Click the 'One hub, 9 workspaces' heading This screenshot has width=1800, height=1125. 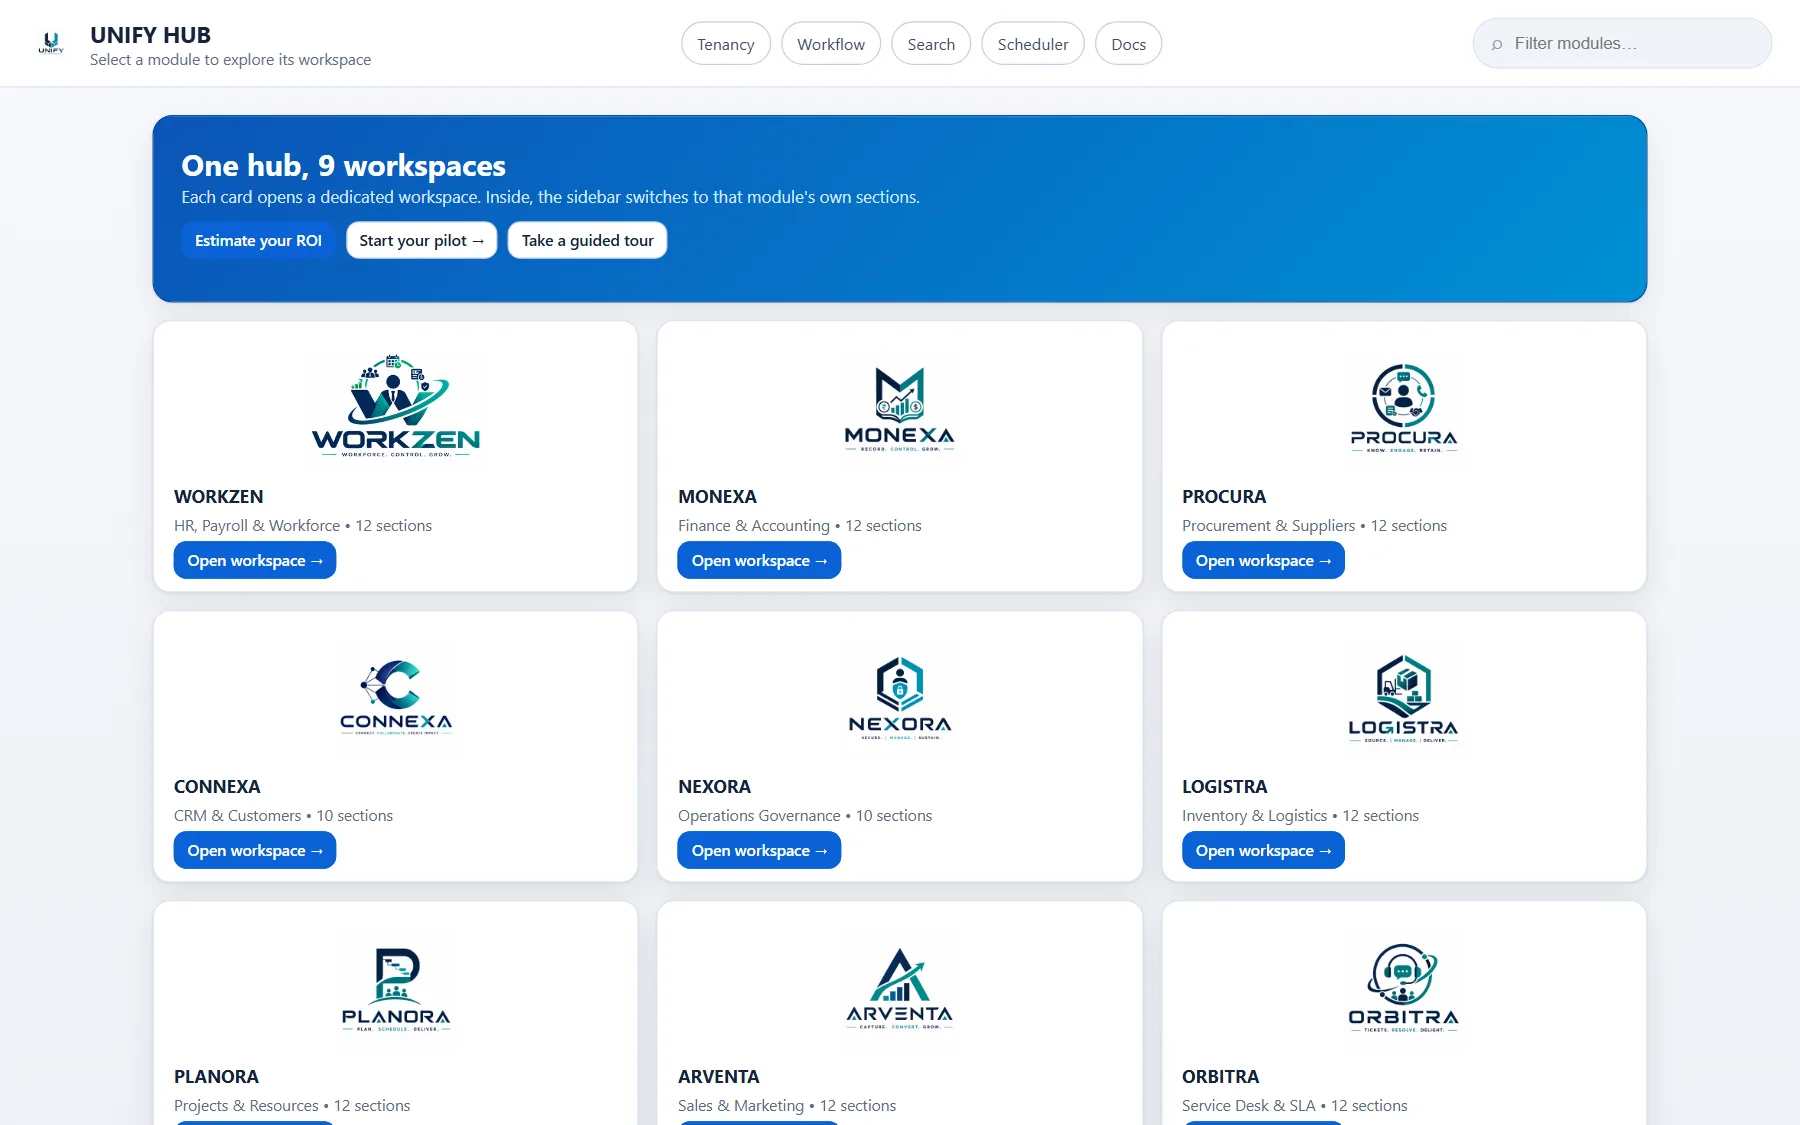click(343, 166)
